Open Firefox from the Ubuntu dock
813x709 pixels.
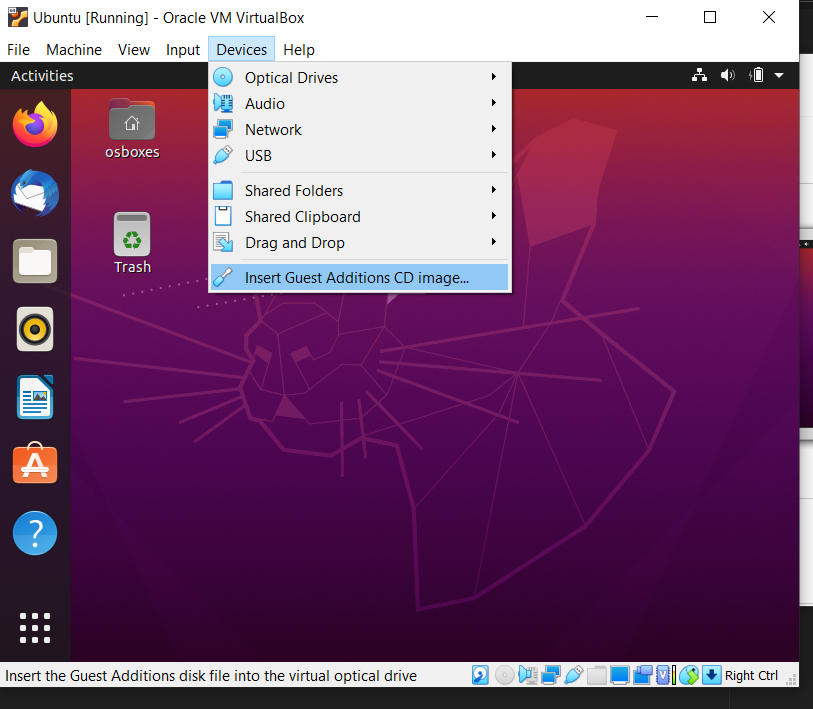pos(35,124)
